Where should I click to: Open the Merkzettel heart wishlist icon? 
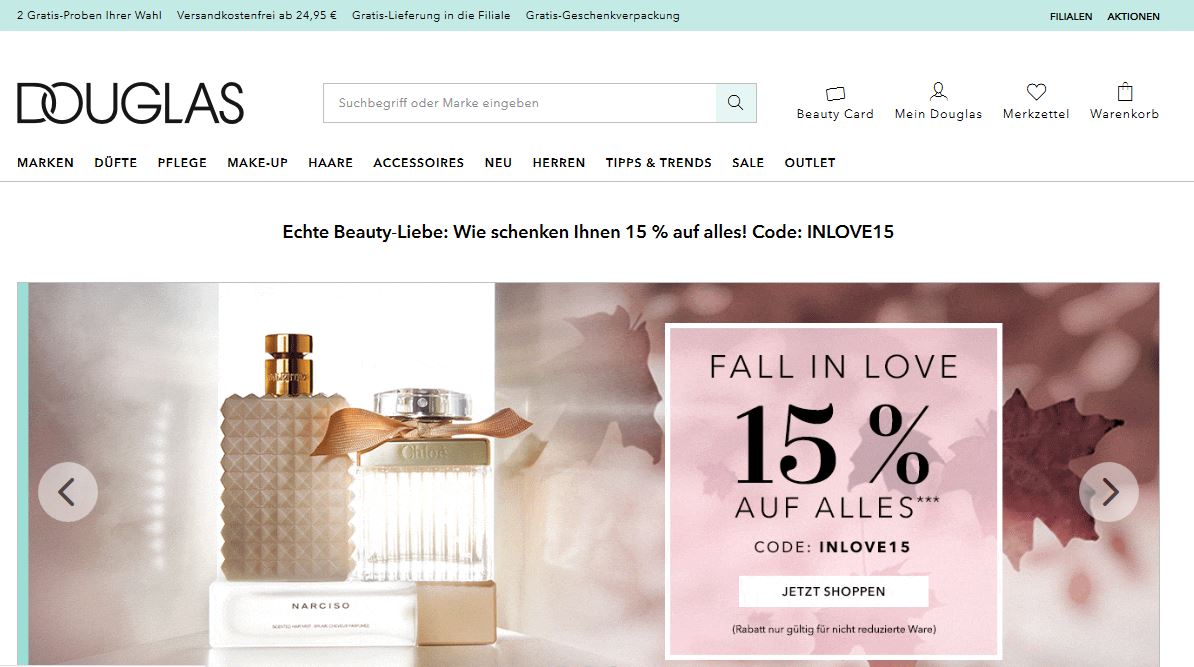[x=1036, y=91]
